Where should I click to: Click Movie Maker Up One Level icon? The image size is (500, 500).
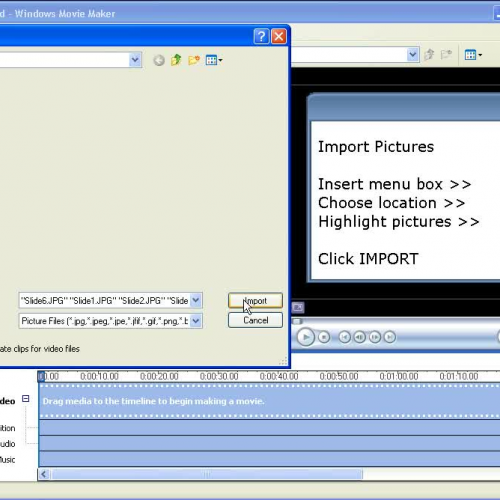429,54
